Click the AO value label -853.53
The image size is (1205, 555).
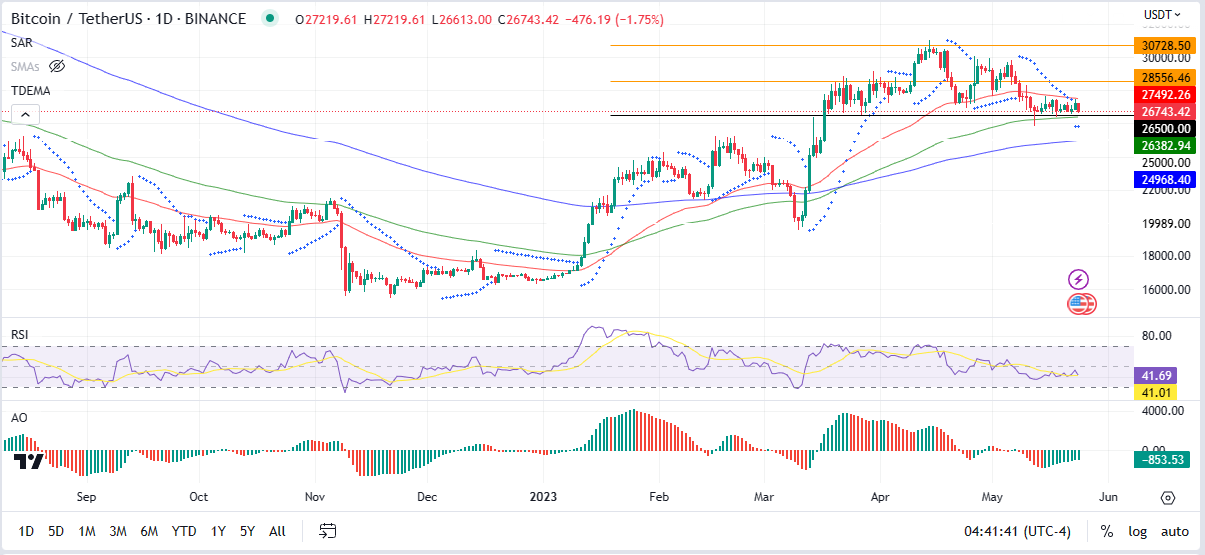pos(1162,459)
